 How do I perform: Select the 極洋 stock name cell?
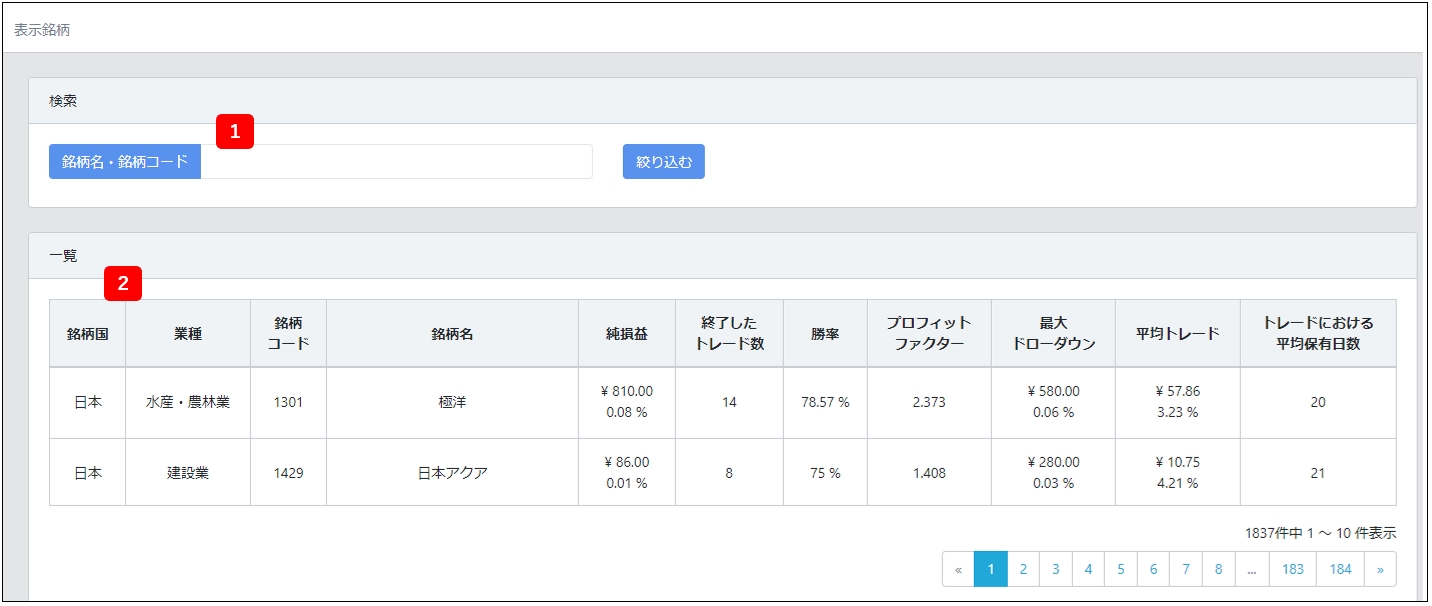[x=452, y=403]
